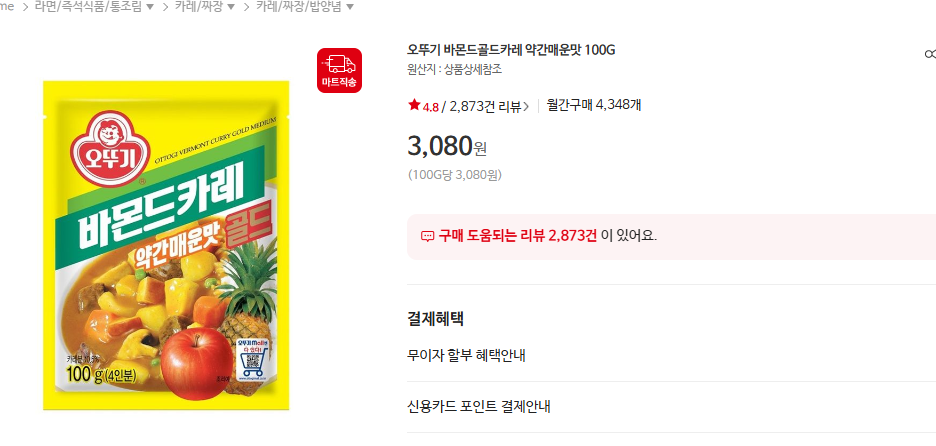Open 신용카드 포인트 결제안내
936x446 pixels.
click(479, 407)
